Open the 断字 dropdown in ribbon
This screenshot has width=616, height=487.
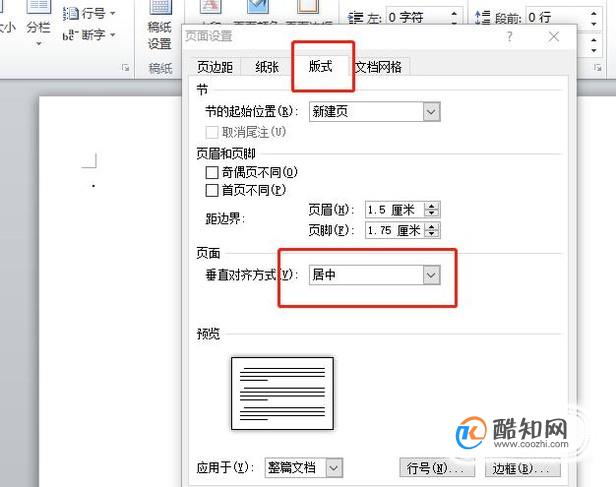(x=89, y=35)
